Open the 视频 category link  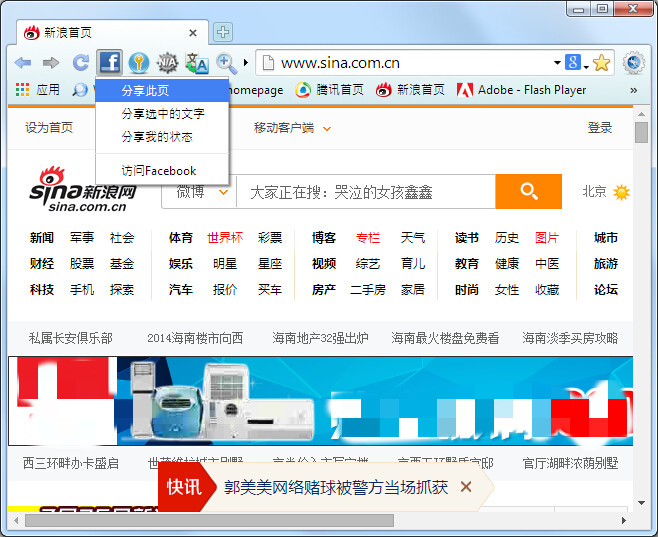coord(324,264)
